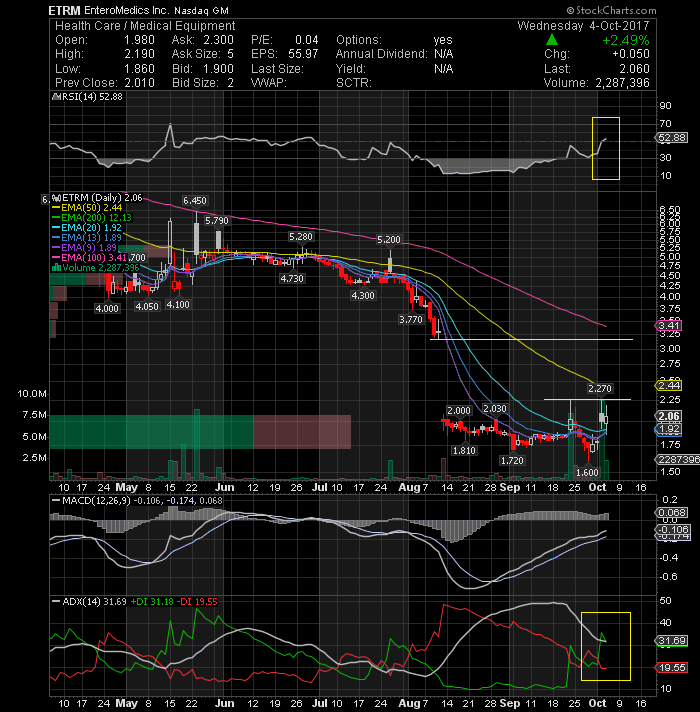Click the cyan EMA(20) line swatch
The width and height of the screenshot is (700, 712).
click(x=56, y=227)
